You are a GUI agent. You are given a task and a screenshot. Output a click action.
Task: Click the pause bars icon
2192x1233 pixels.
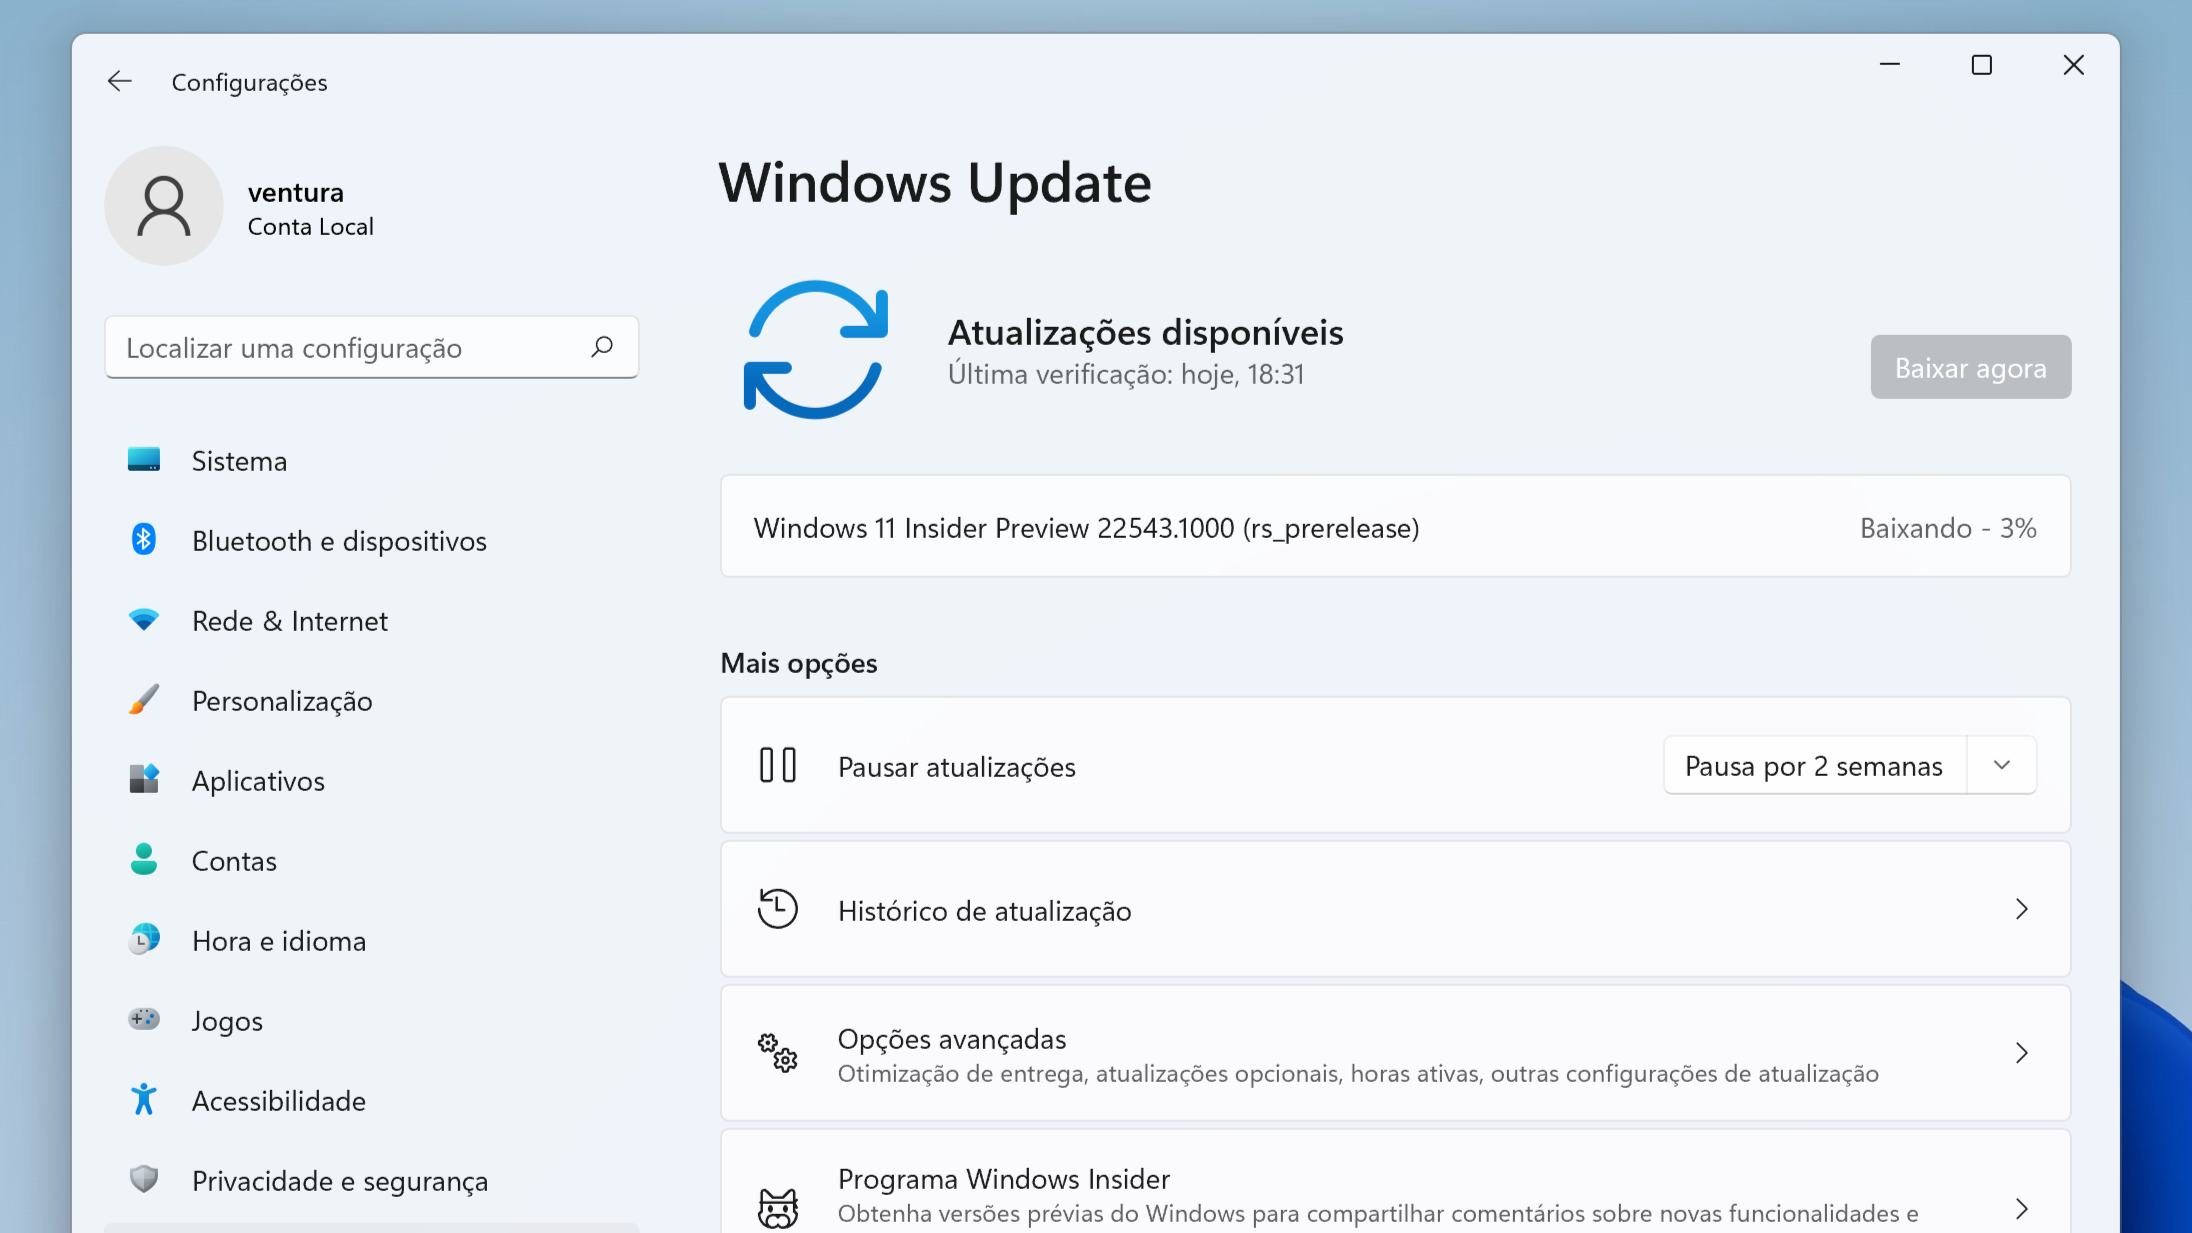pos(778,766)
